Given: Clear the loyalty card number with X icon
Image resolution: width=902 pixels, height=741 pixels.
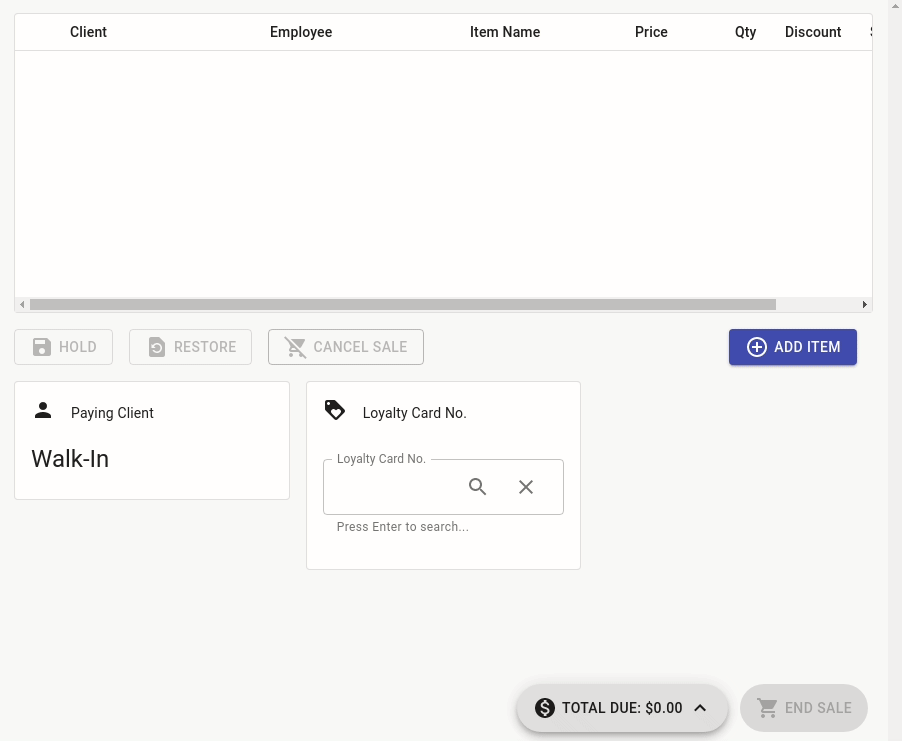Looking at the screenshot, I should pyautogui.click(x=526, y=487).
